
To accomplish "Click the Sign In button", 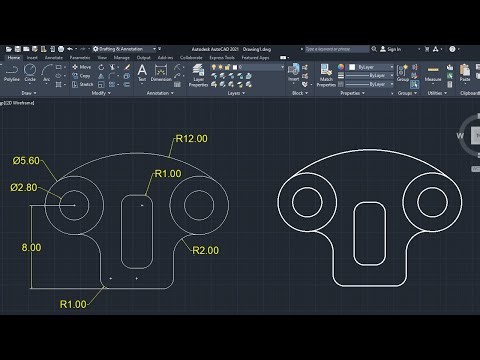I will coord(391,49).
